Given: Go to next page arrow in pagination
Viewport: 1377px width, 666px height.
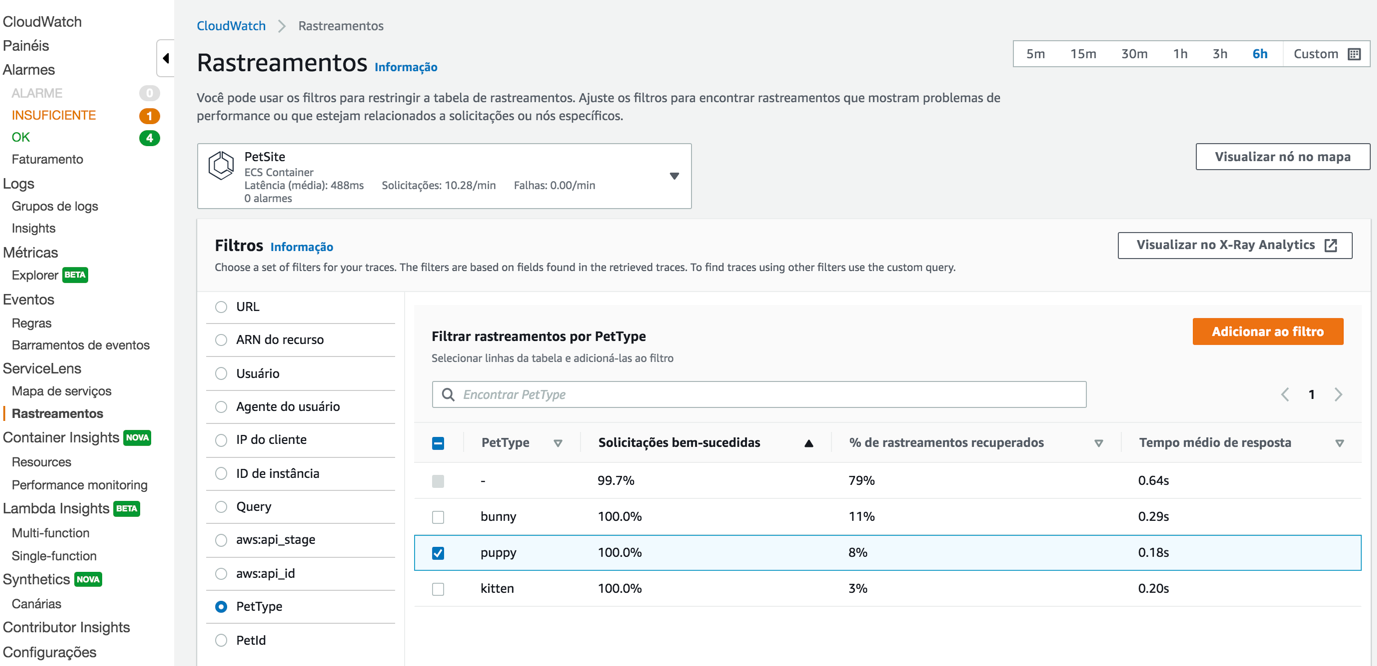Looking at the screenshot, I should [x=1338, y=395].
